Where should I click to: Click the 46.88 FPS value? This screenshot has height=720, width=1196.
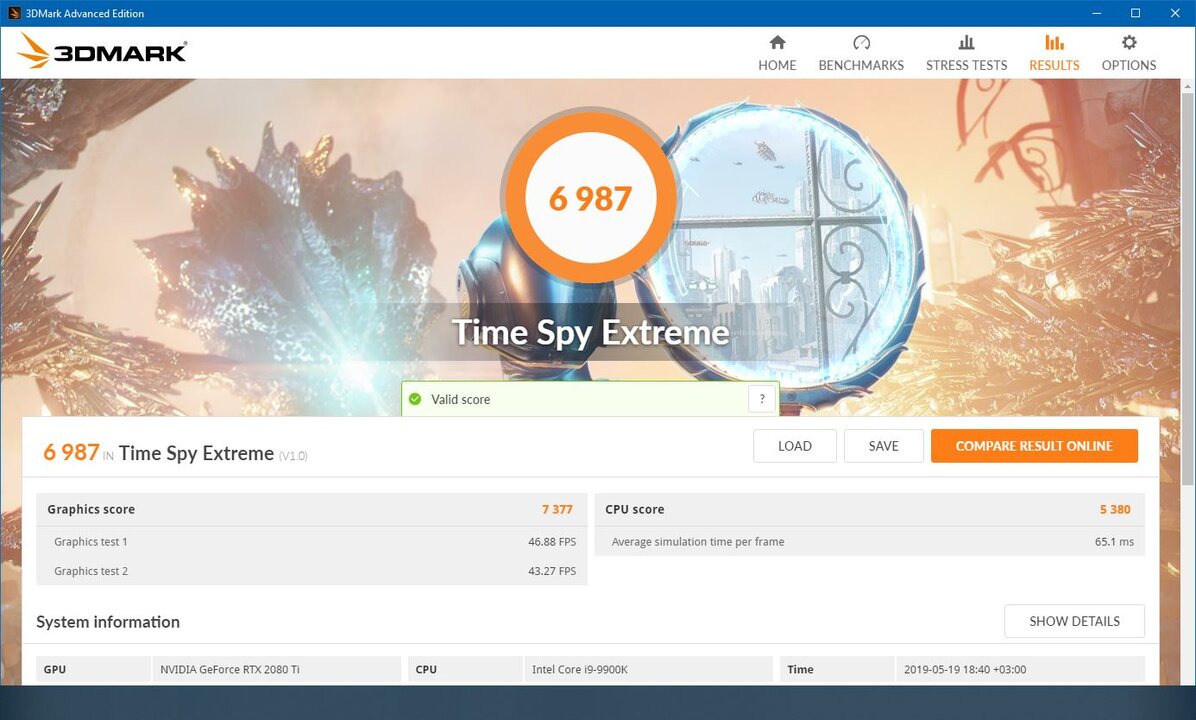tap(552, 542)
